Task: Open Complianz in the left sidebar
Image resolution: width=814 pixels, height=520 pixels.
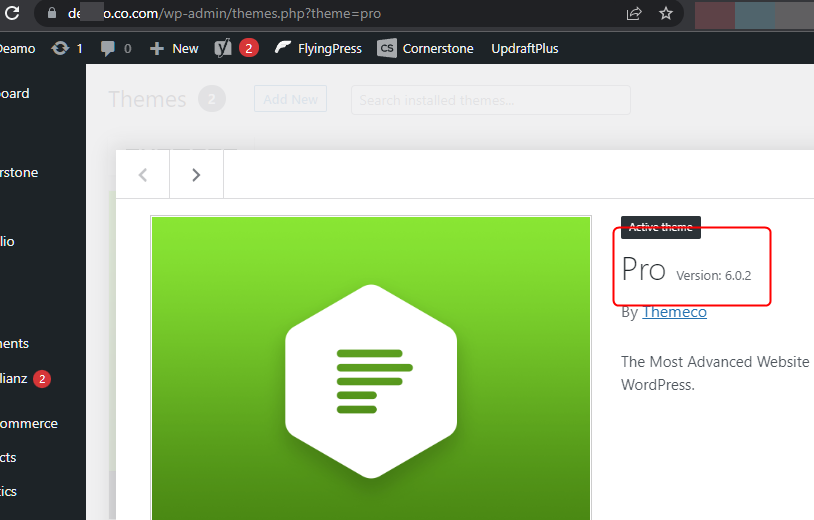Action: pyautogui.click(x=14, y=379)
